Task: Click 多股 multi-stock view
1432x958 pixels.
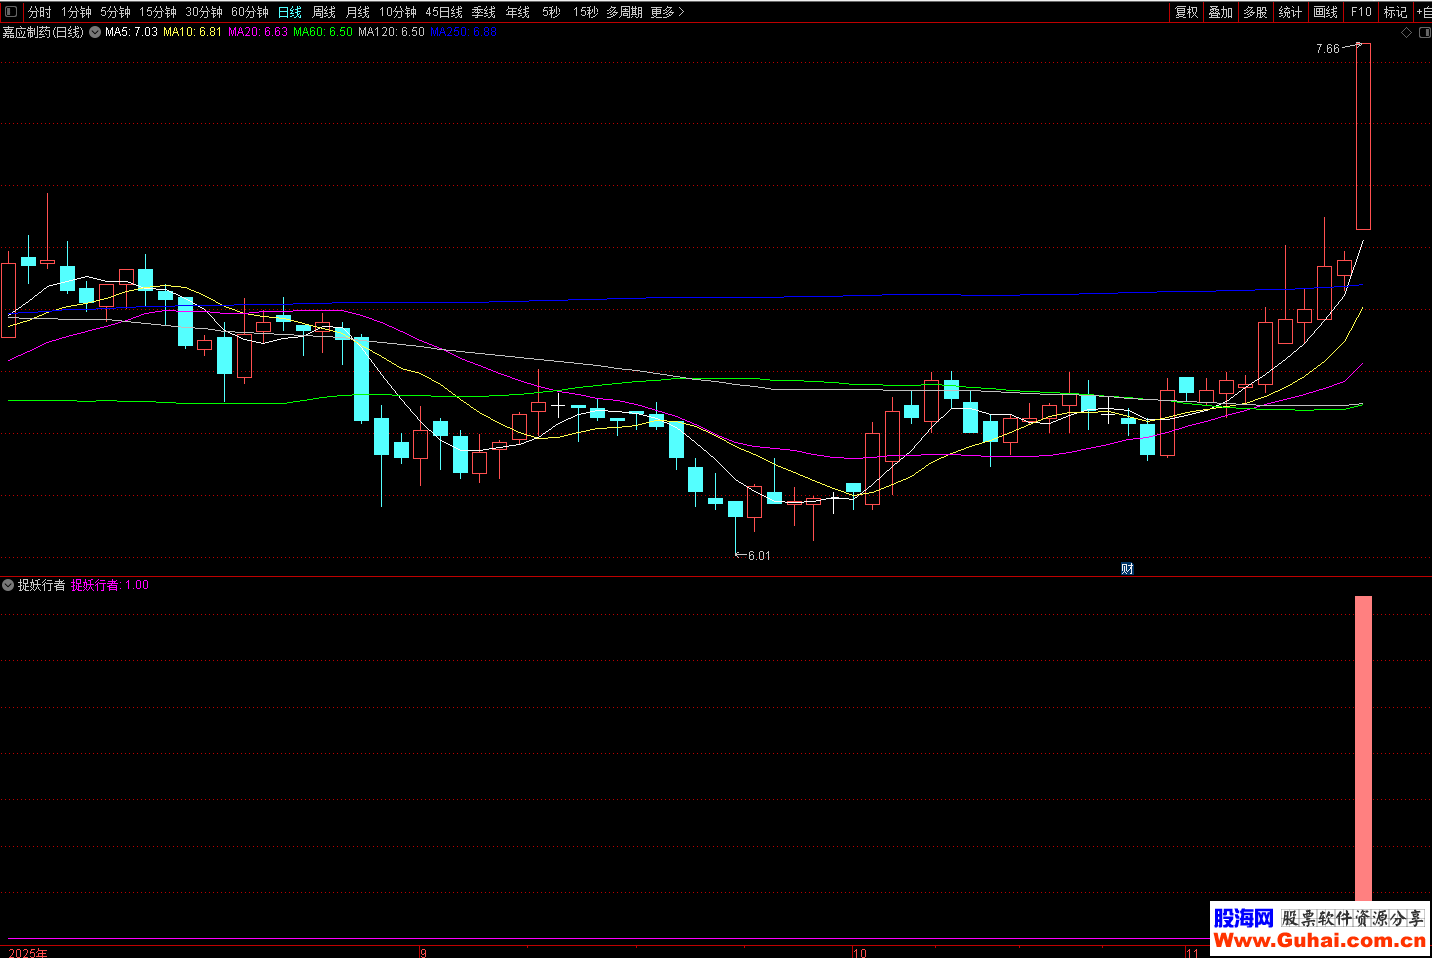Action: tap(1255, 12)
